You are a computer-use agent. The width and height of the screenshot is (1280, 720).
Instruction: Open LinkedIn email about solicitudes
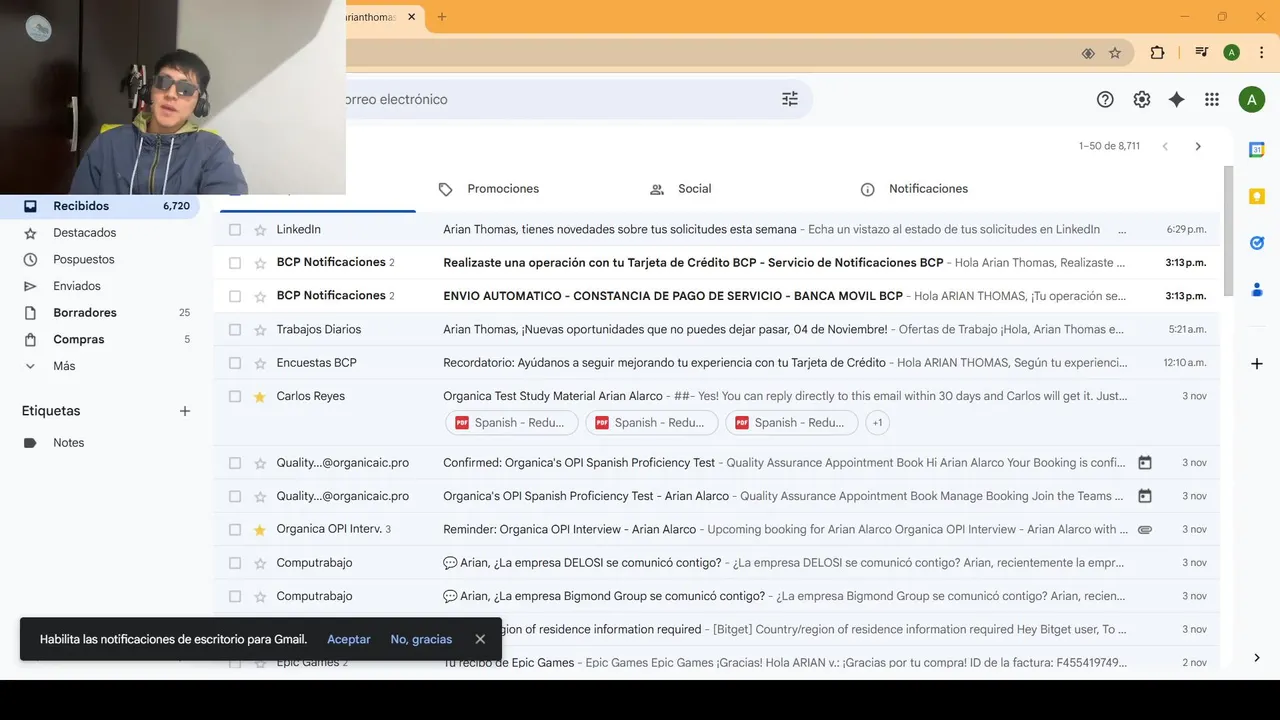click(x=716, y=229)
